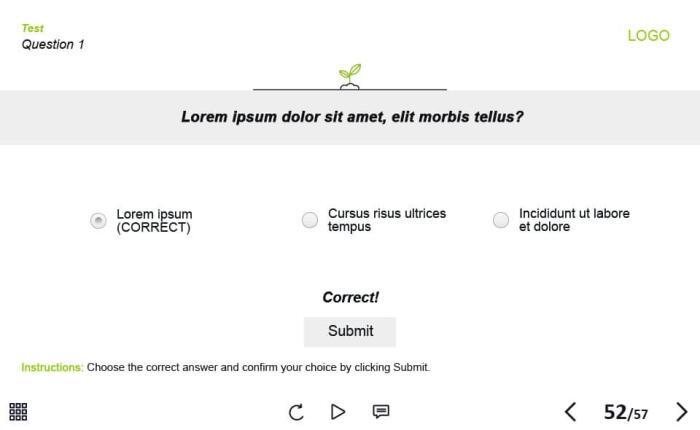Select radio button beside Lorem ipsum (CORRECT)
The height and width of the screenshot is (430, 700).
point(98,221)
